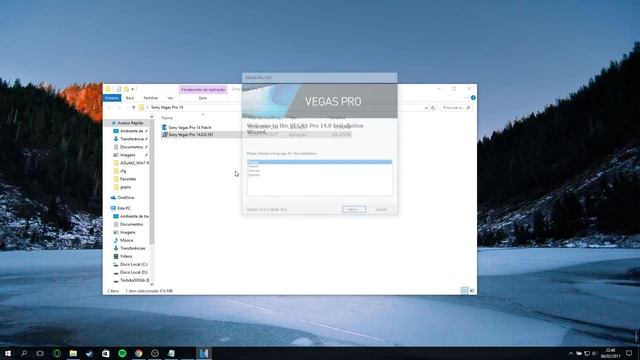This screenshot has height=360, width=640.
Task: Click the Sony Vegas Pro 14 address path
Action: pyautogui.click(x=167, y=107)
